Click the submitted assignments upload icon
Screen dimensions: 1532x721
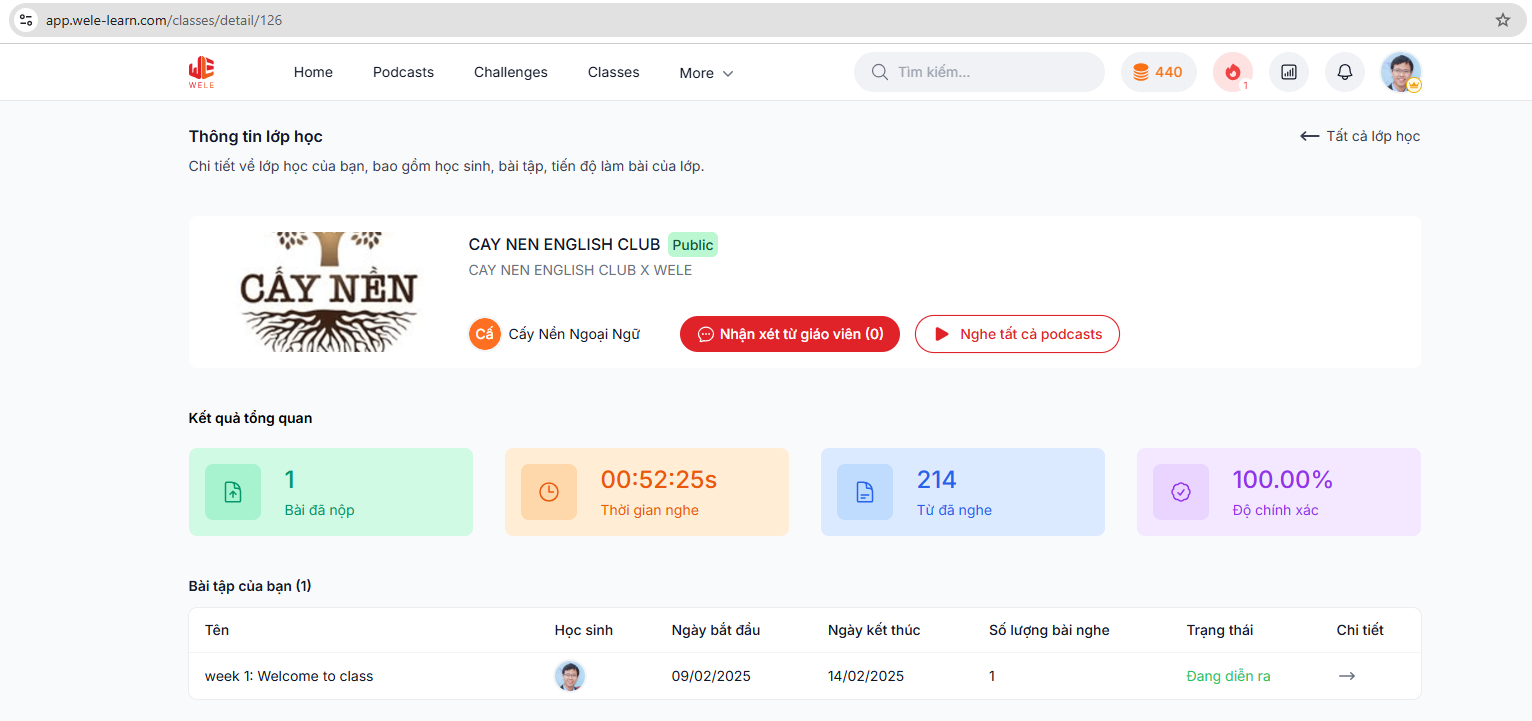click(x=233, y=492)
